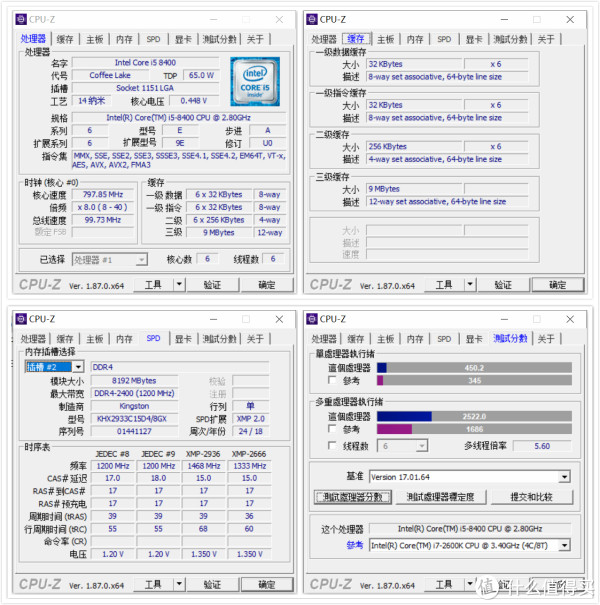Open 内存 tab in the cache window
This screenshot has width=600, height=605.
pyautogui.click(x=415, y=39)
